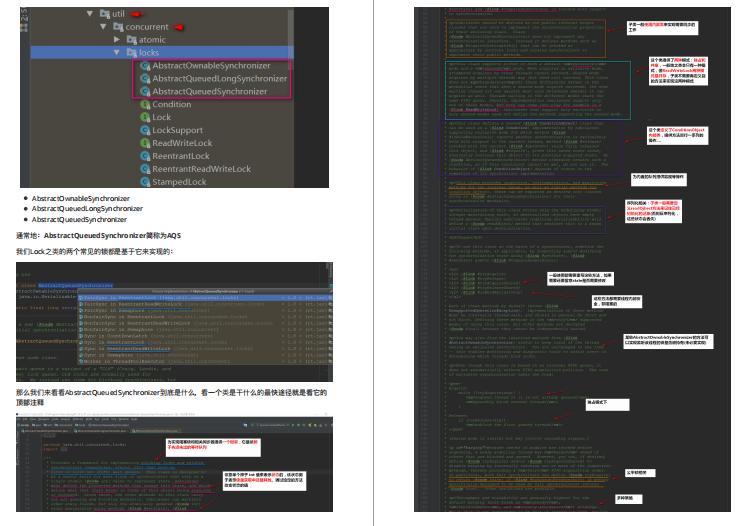The image size is (742, 526).
Task: Choose Sync in CountDownLatch implementation
Action: (x=205, y=336)
